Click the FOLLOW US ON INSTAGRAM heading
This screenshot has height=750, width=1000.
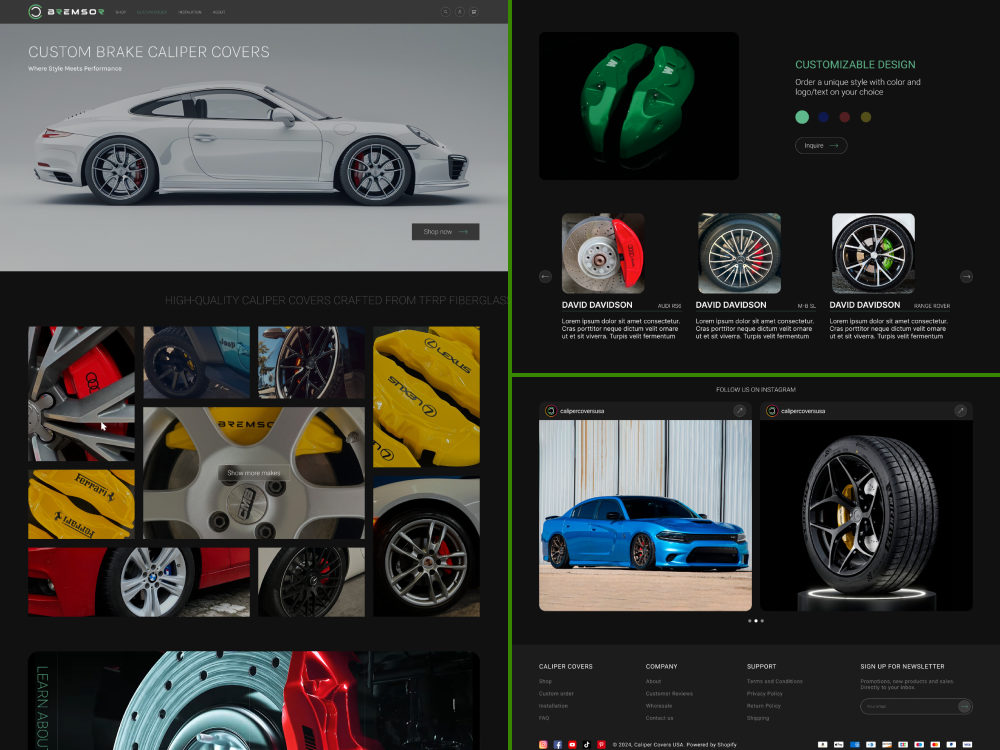point(756,389)
